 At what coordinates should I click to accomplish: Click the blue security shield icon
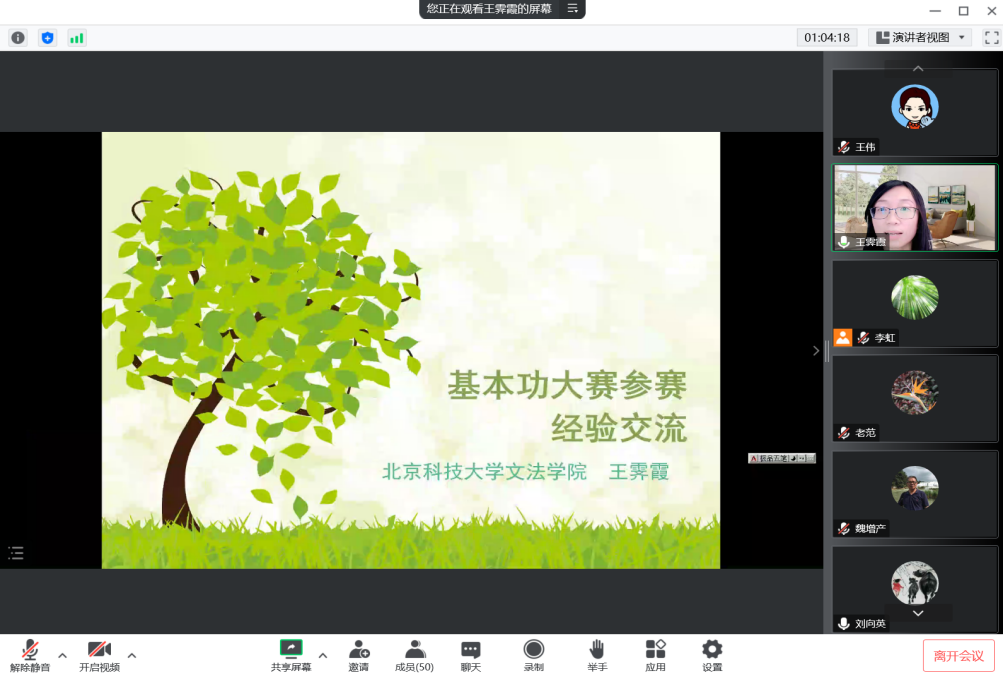(x=47, y=38)
